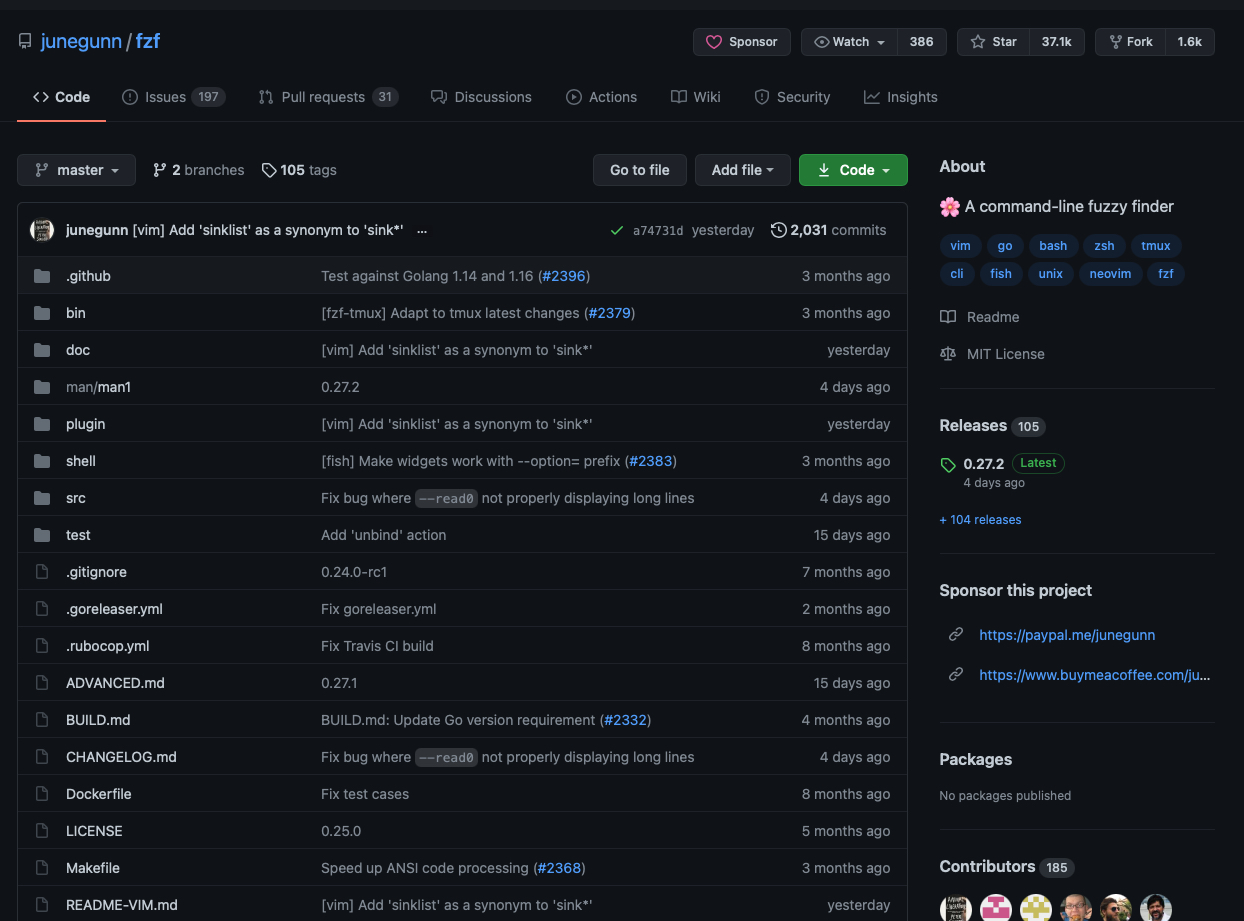Image resolution: width=1244 pixels, height=921 pixels.
Task: Open the Watch dropdown
Action: point(850,42)
